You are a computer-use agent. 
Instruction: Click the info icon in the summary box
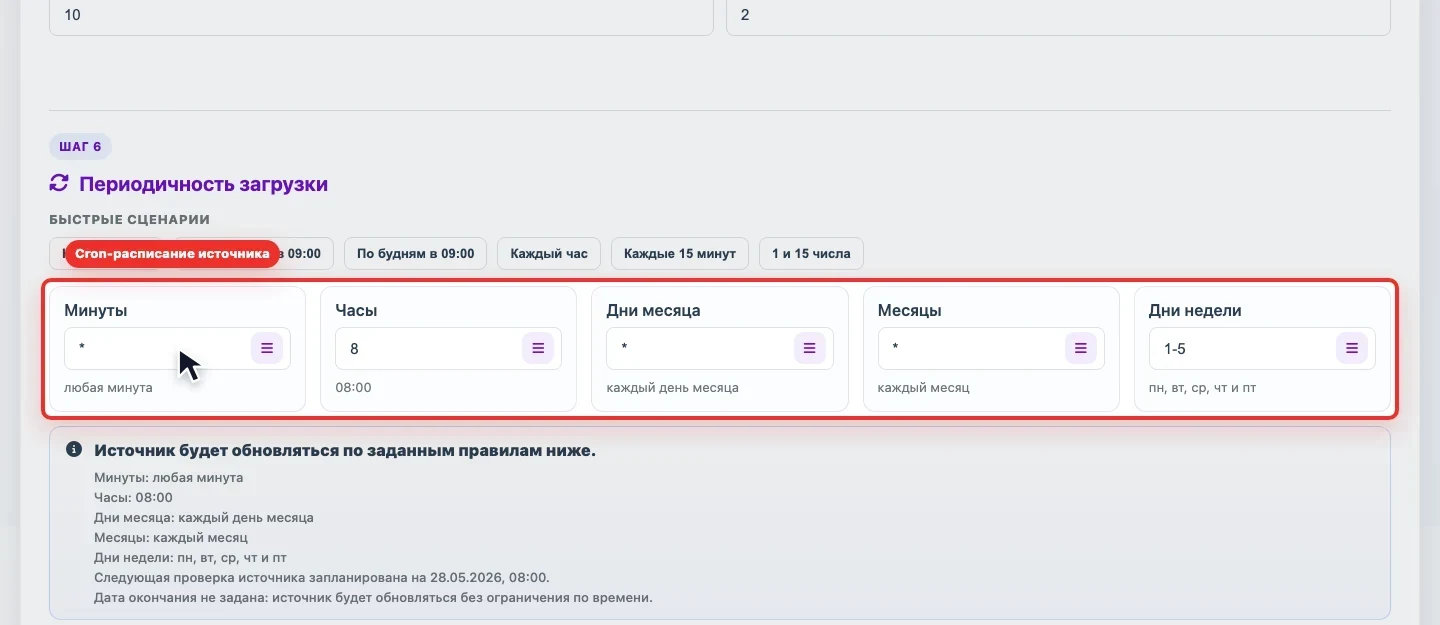74,450
